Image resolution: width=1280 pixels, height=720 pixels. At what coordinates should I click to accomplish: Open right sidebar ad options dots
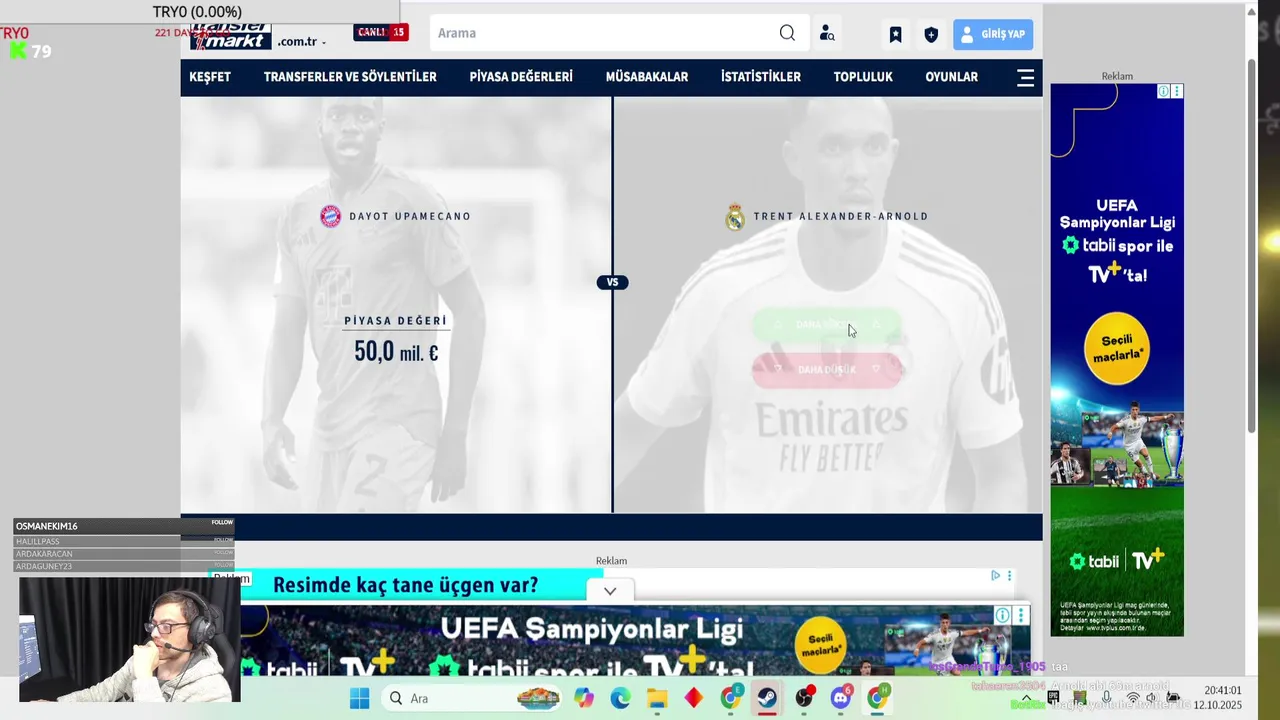(x=1177, y=91)
